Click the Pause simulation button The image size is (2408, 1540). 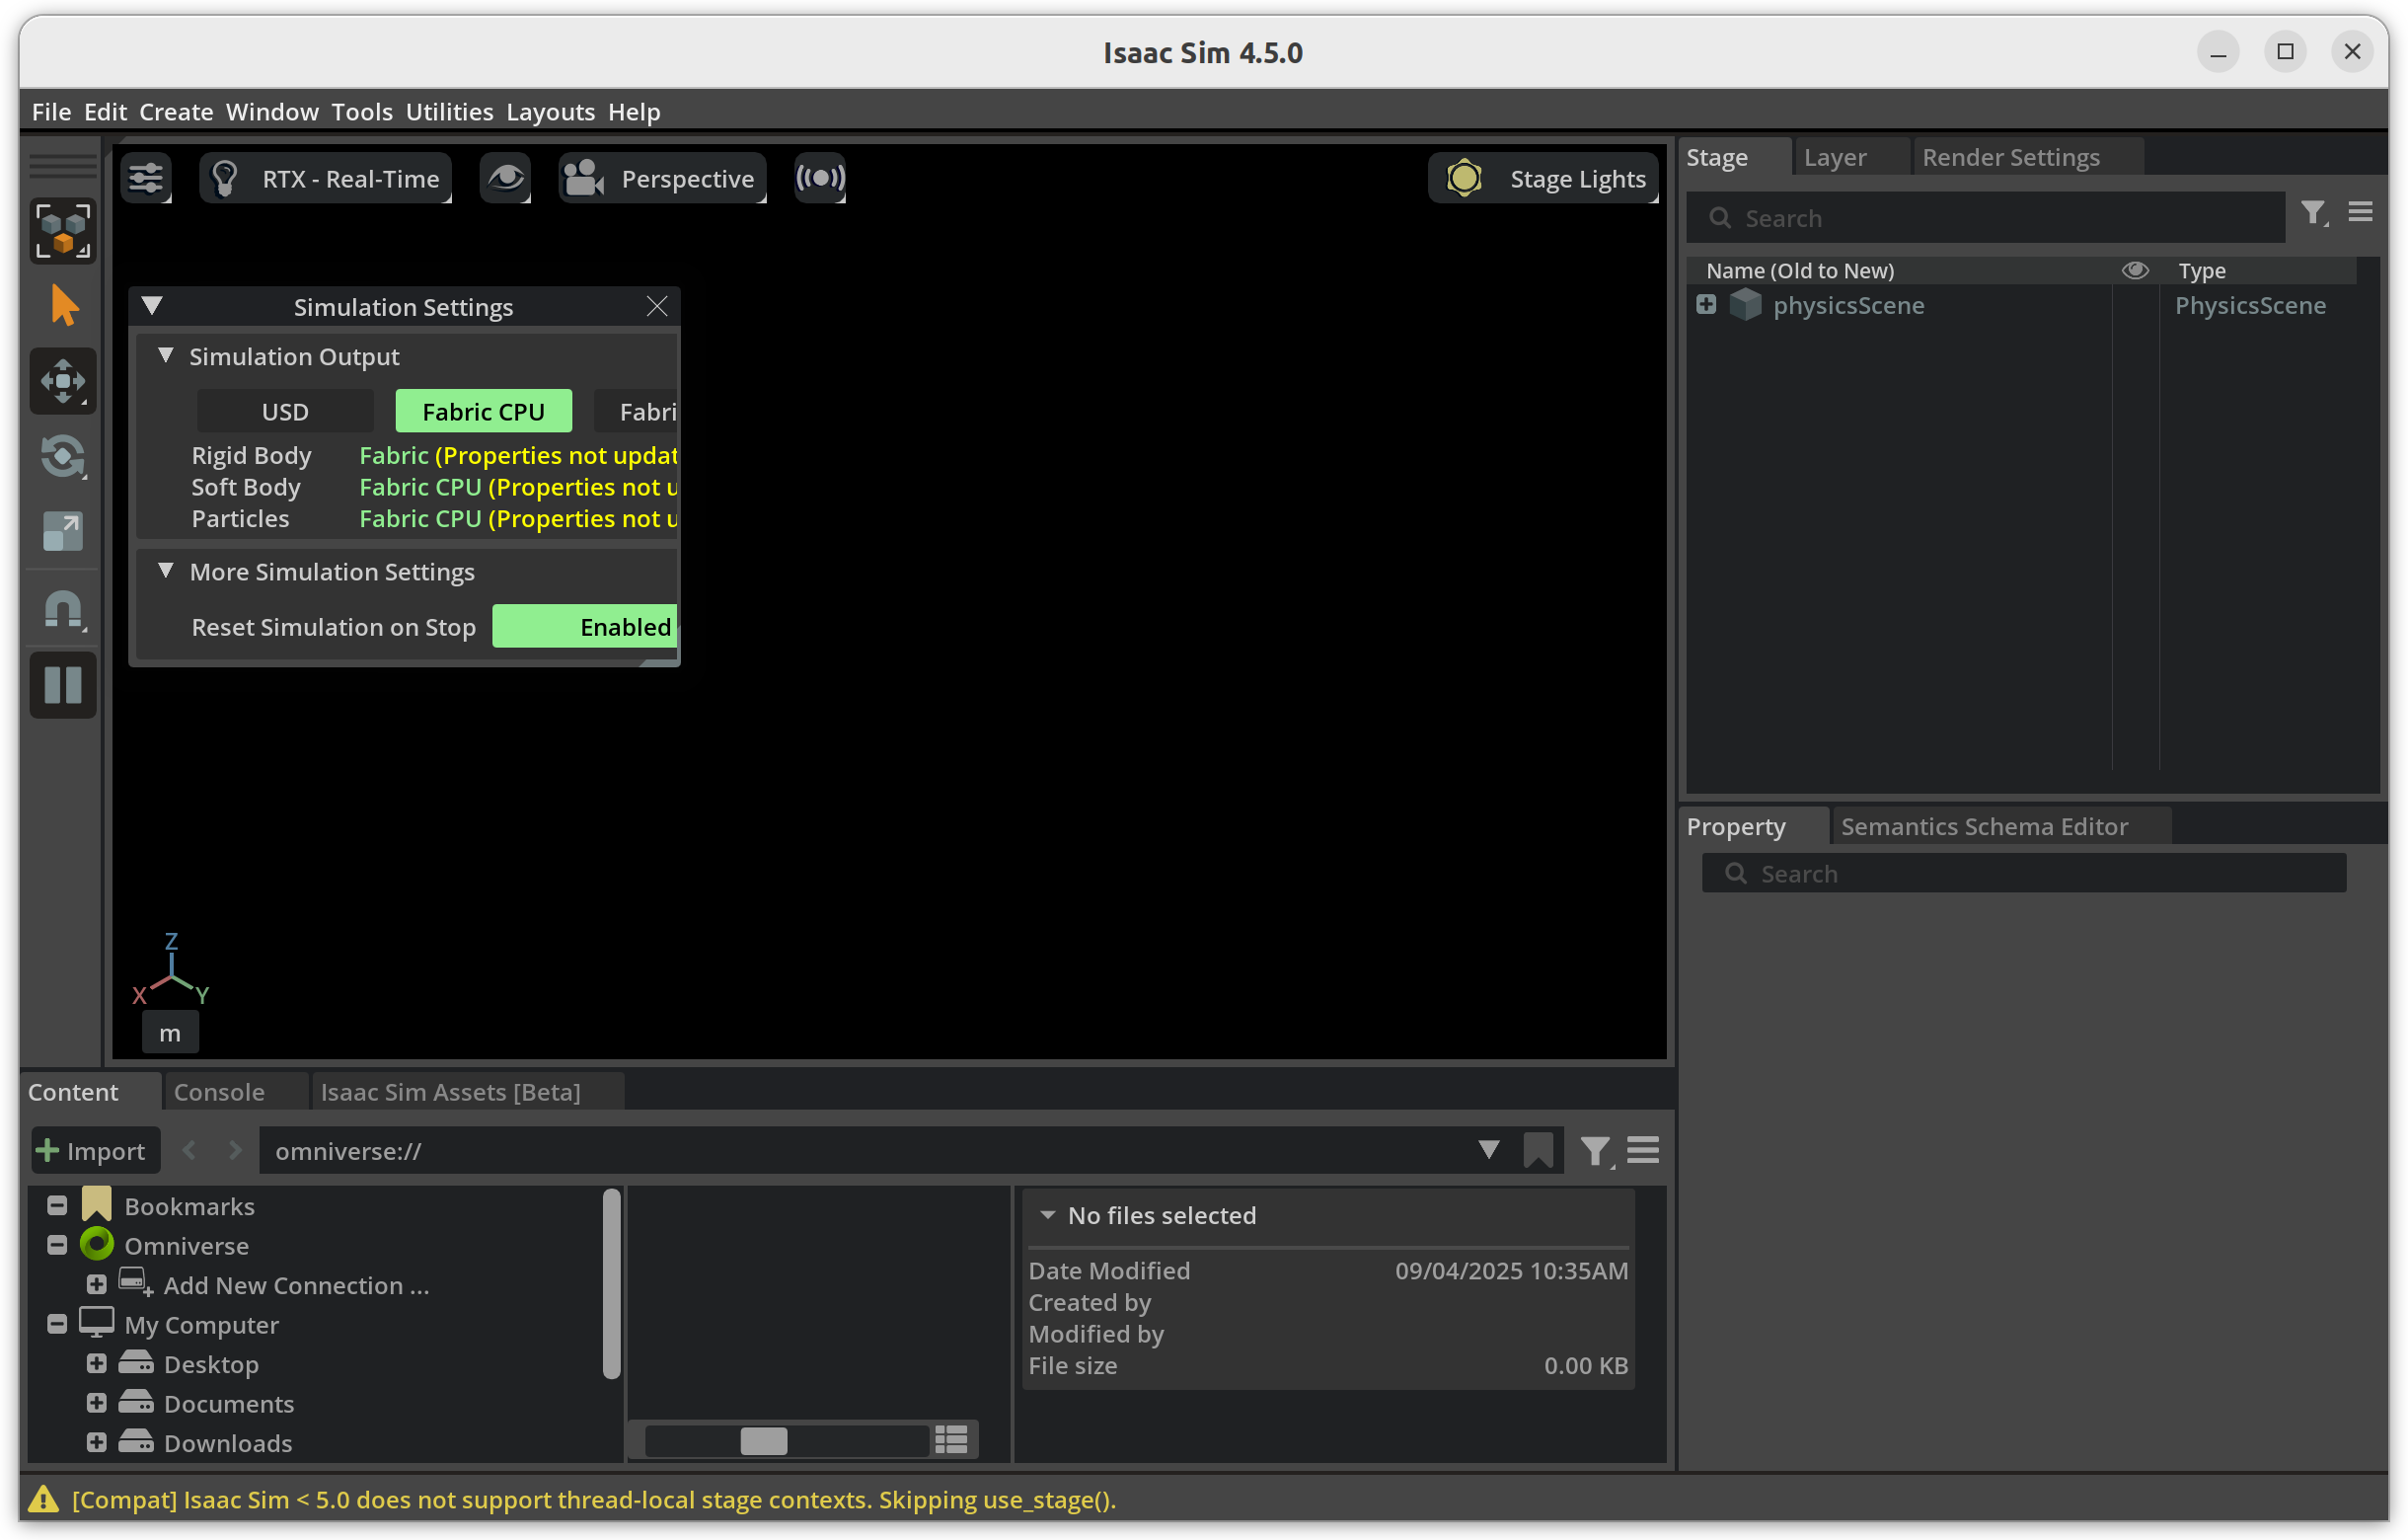(x=63, y=685)
